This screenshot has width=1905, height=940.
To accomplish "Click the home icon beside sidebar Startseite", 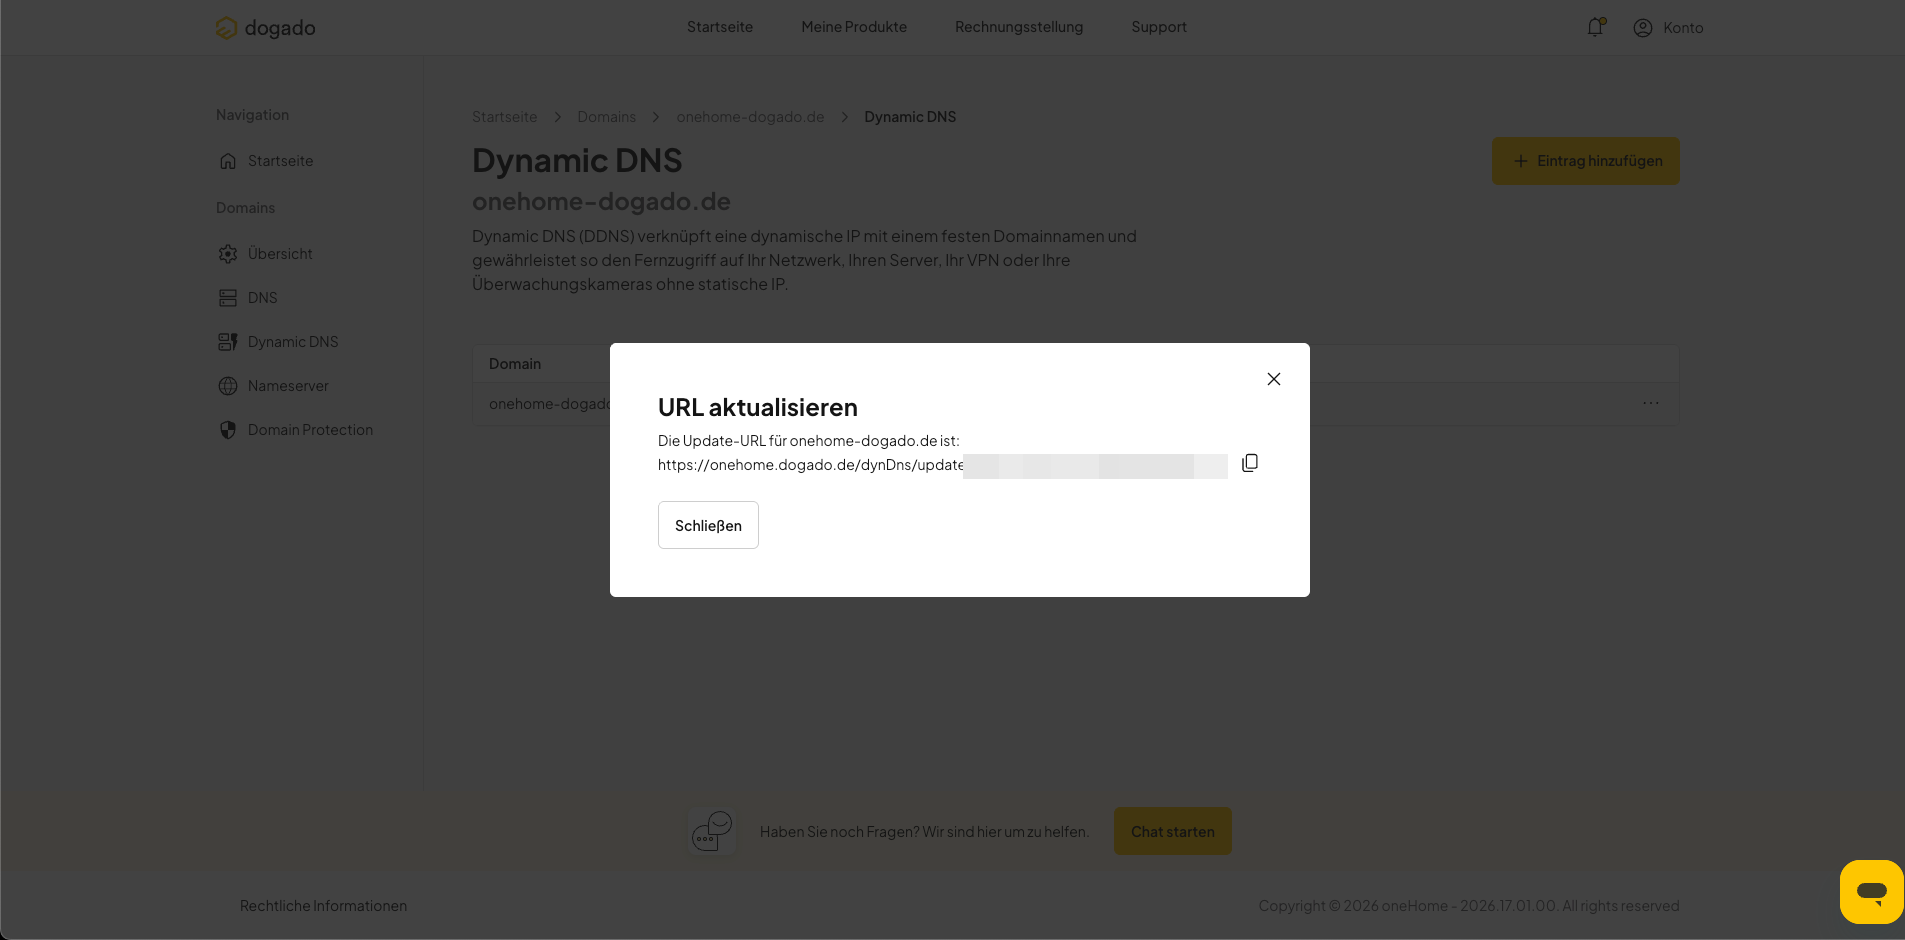I will [x=228, y=161].
